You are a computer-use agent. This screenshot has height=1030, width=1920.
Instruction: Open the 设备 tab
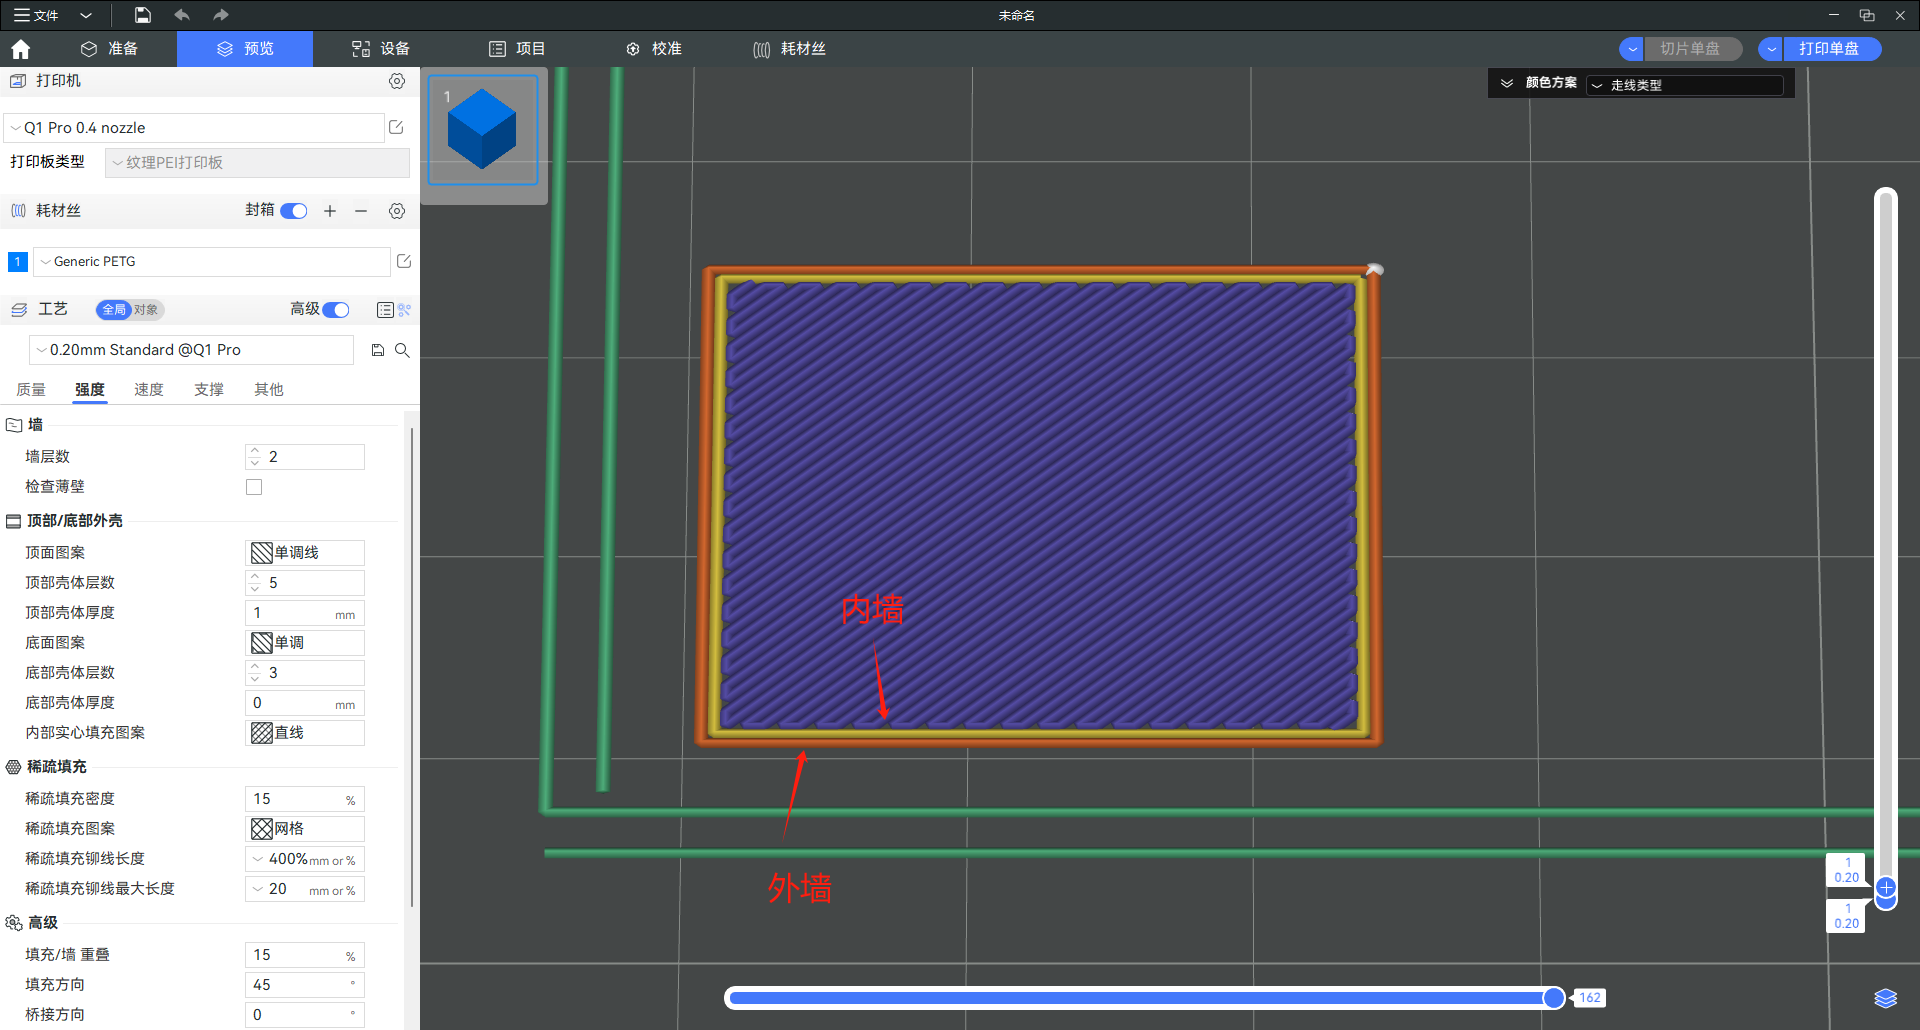(381, 49)
